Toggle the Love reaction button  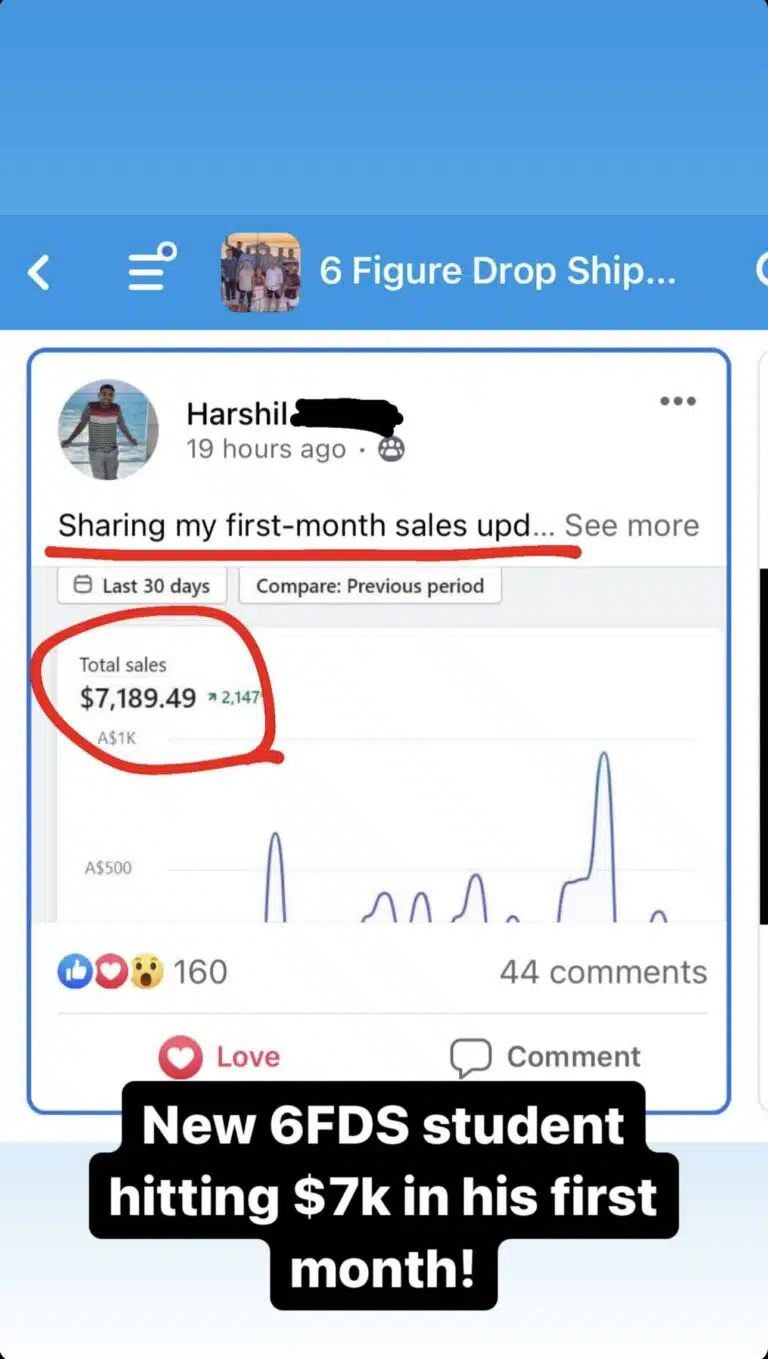click(x=219, y=1057)
